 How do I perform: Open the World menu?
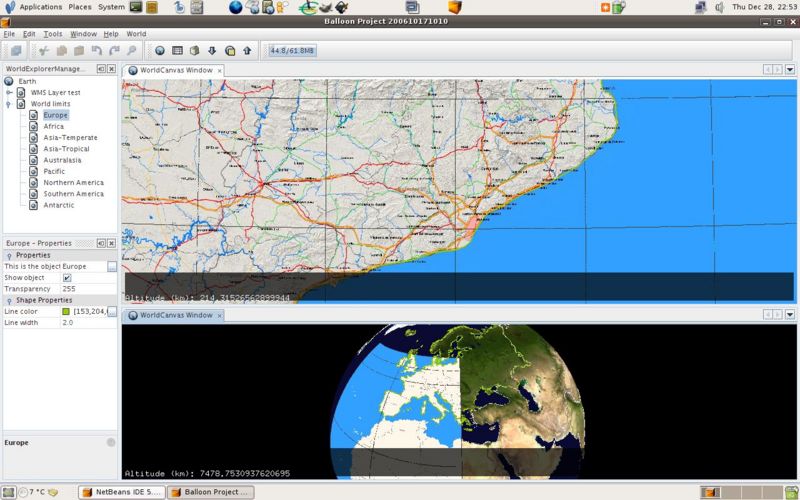click(136, 34)
